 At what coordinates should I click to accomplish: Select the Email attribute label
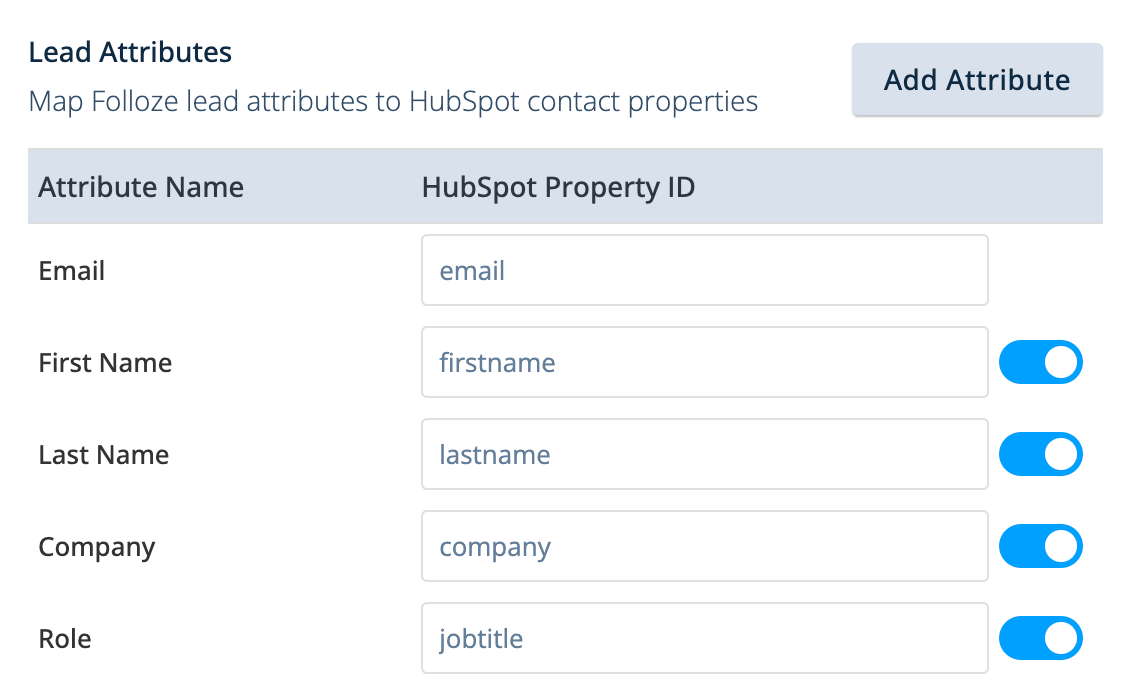(72, 271)
